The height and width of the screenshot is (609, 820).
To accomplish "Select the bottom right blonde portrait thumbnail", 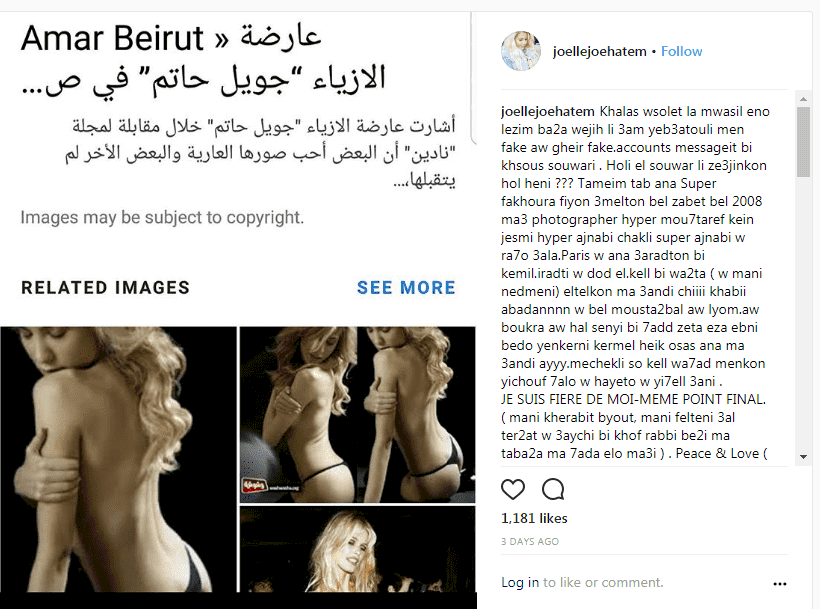I will [x=357, y=549].
